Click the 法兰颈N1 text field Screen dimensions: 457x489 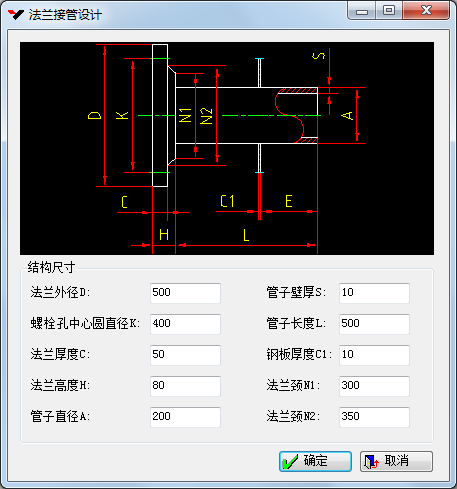tap(374, 386)
